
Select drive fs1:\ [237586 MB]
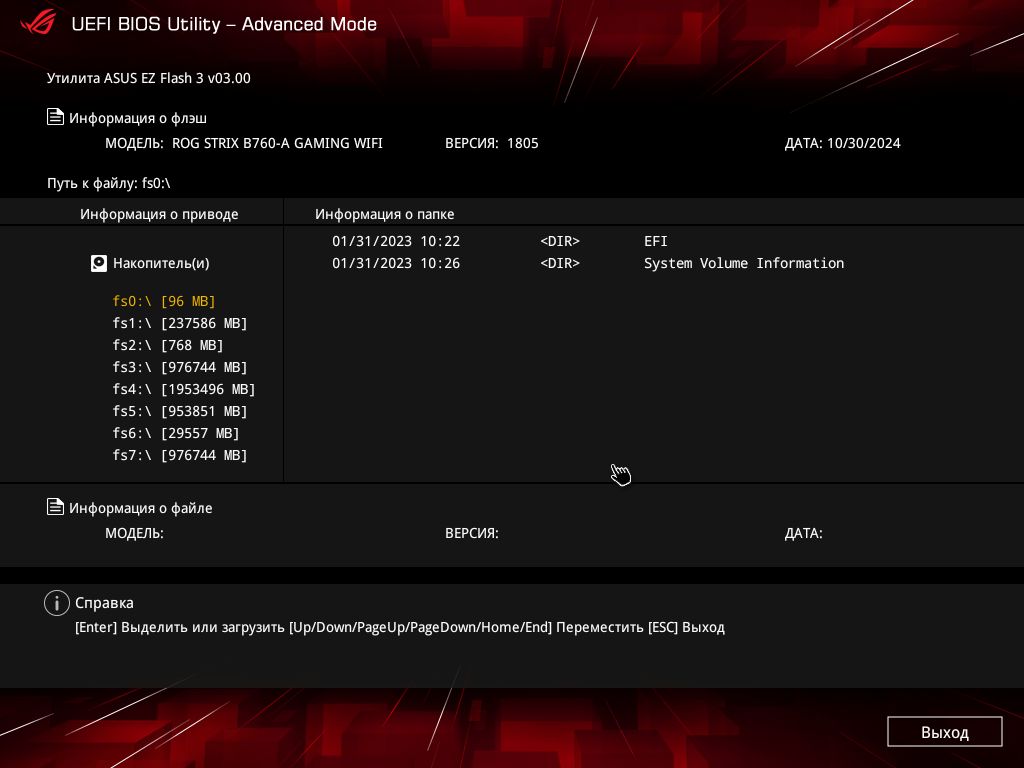point(180,323)
